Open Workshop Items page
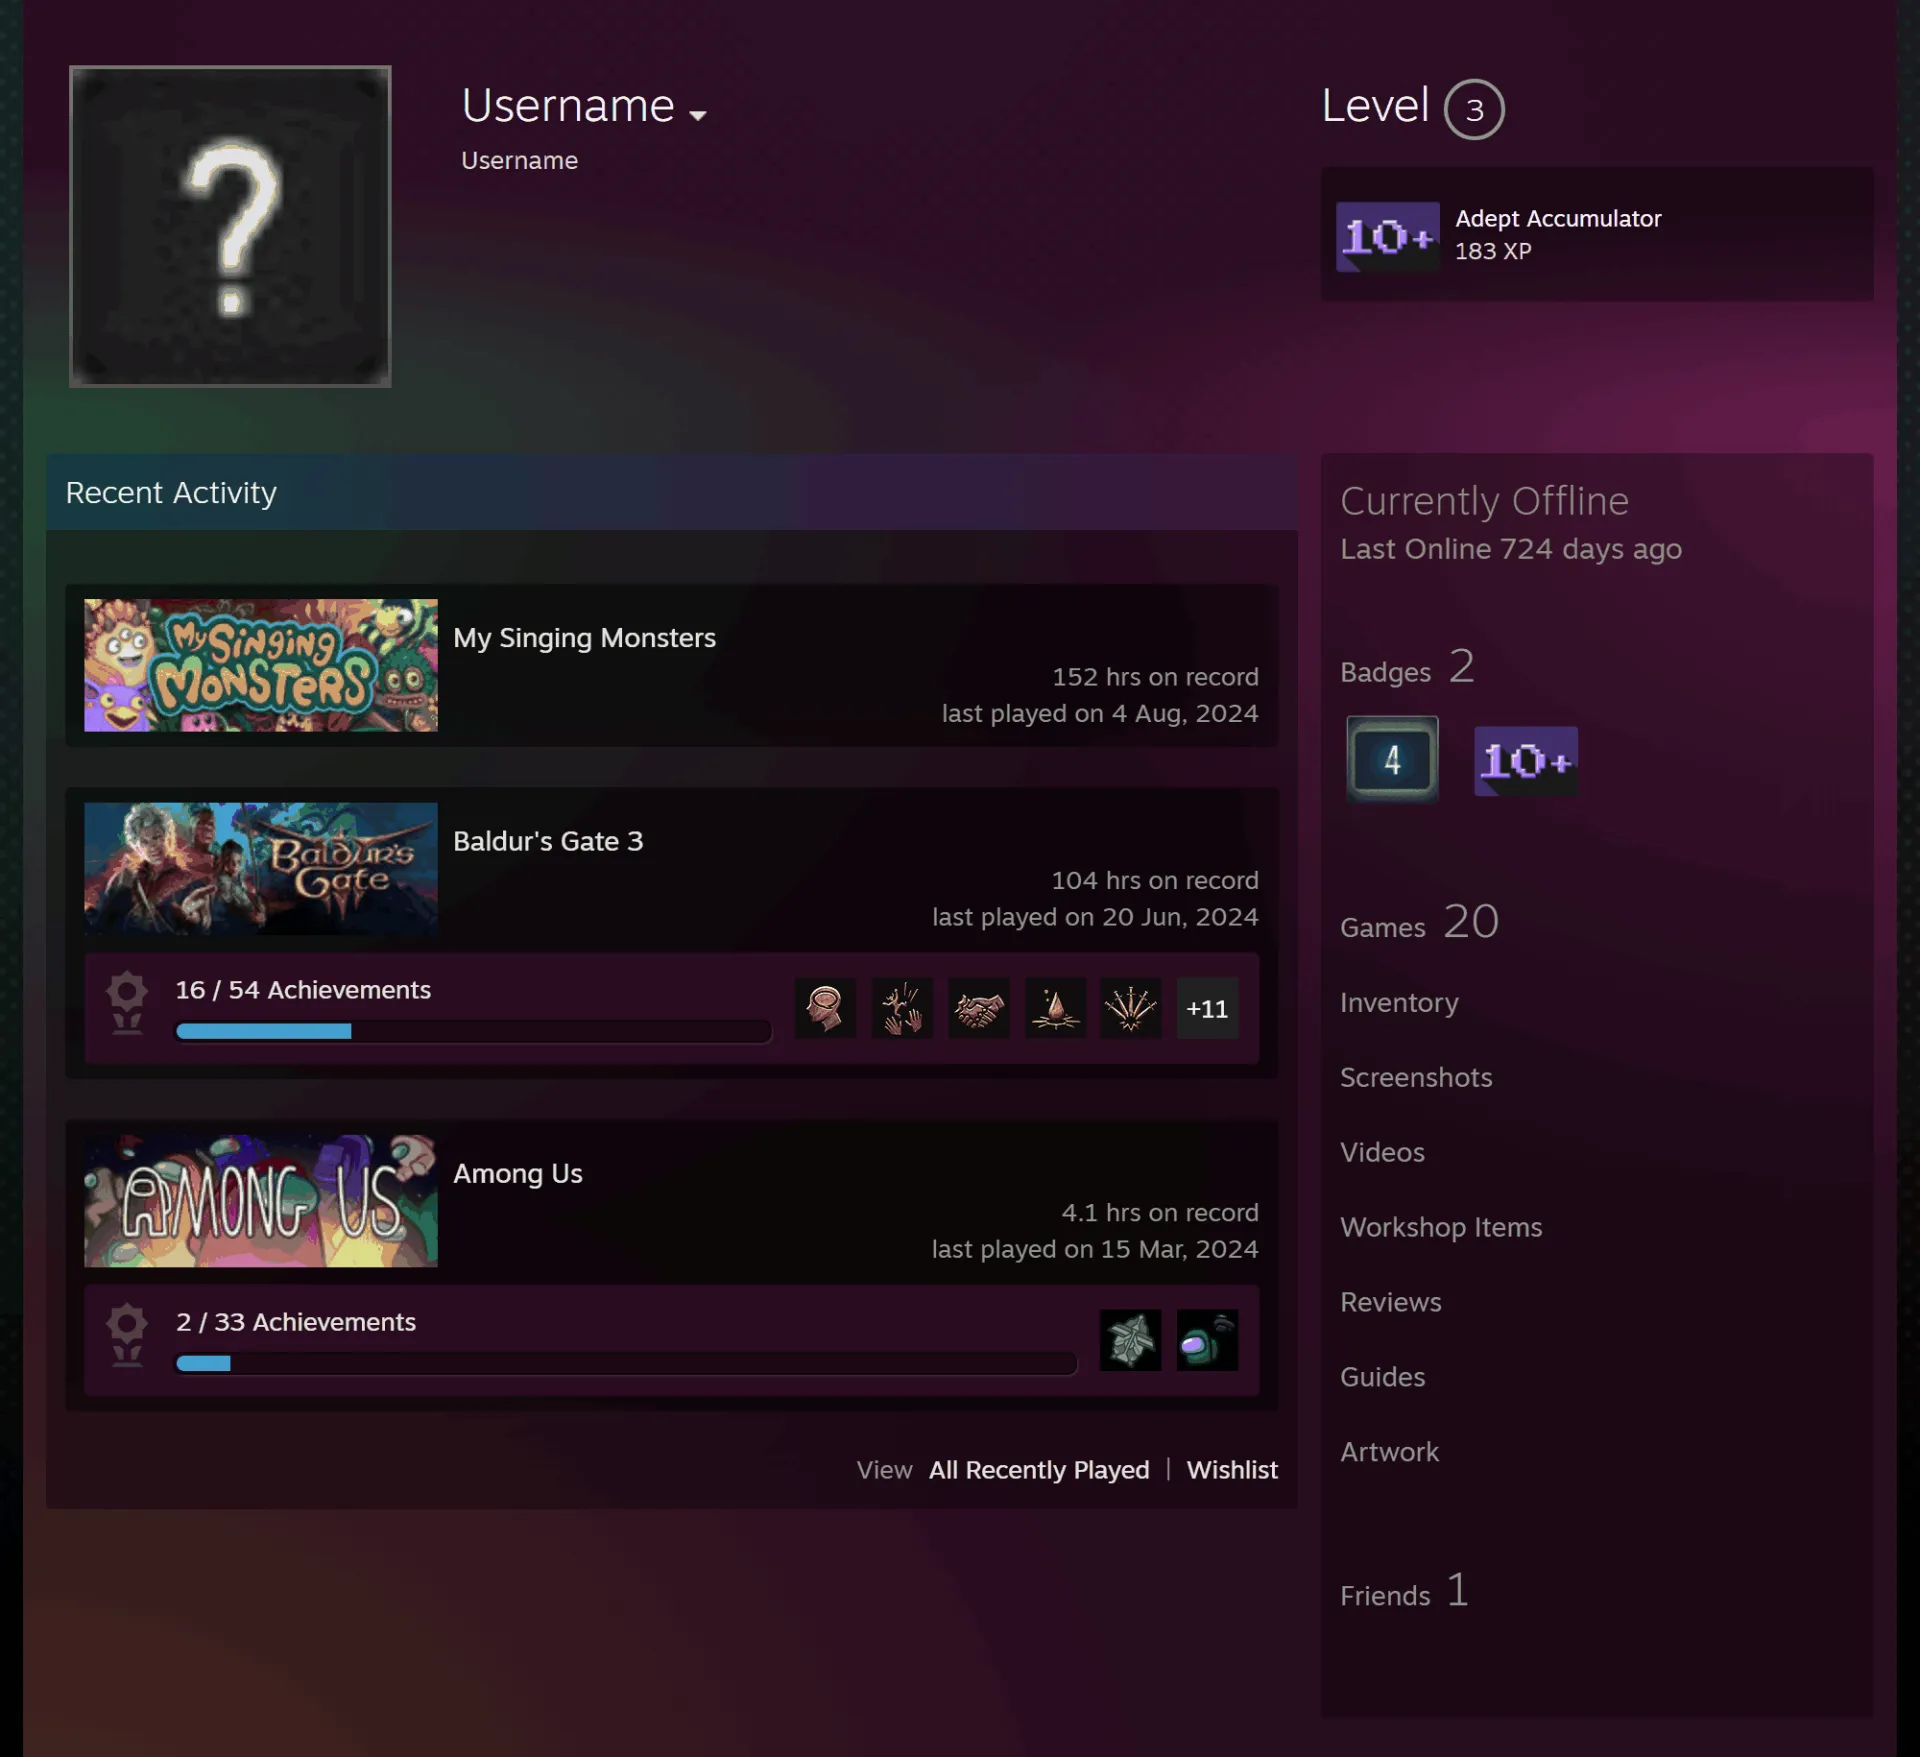 [x=1441, y=1227]
